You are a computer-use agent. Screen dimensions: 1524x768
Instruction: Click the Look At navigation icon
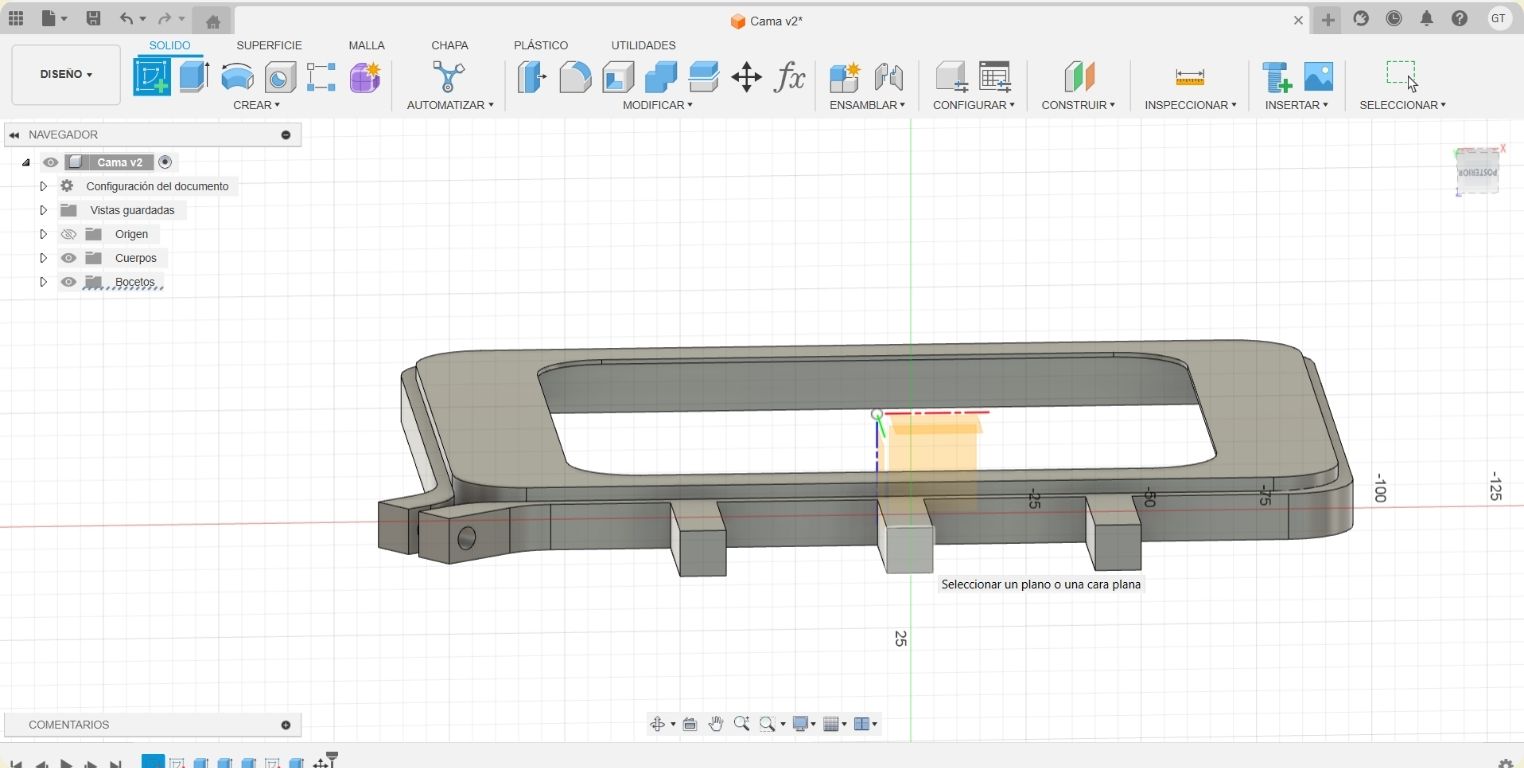(690, 724)
